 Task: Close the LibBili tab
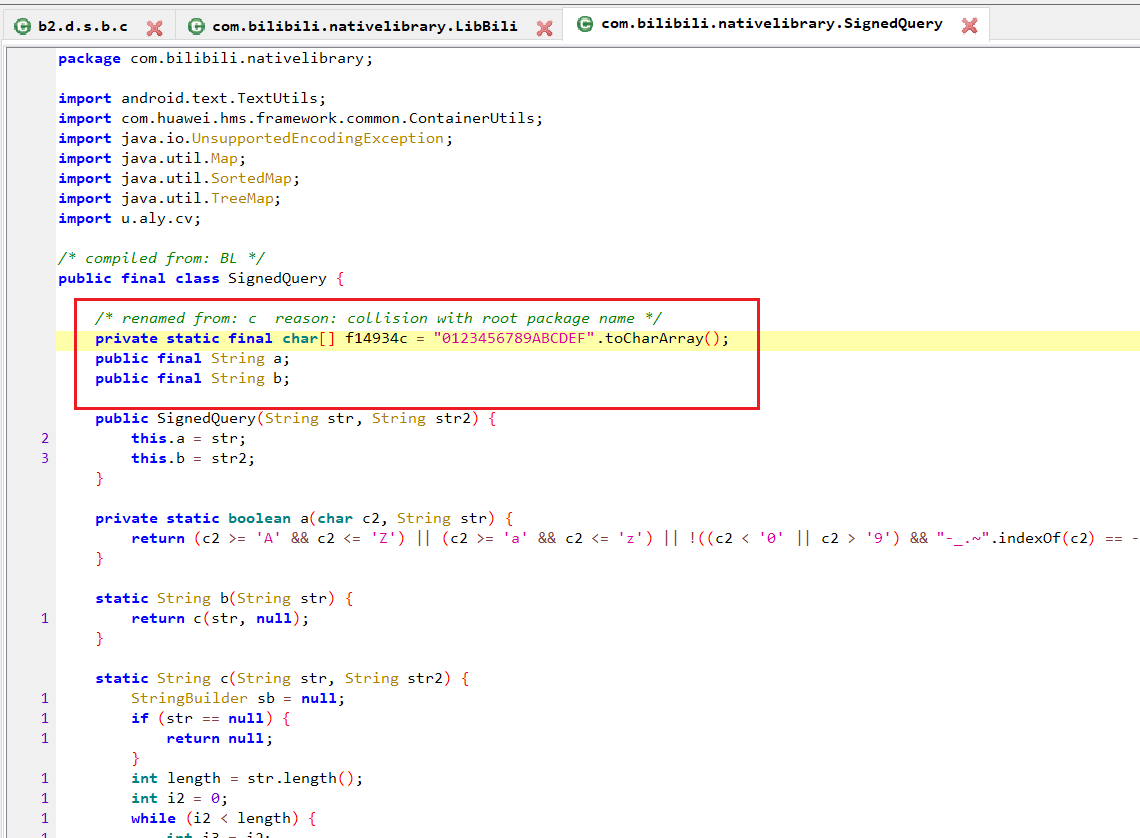[x=545, y=28]
